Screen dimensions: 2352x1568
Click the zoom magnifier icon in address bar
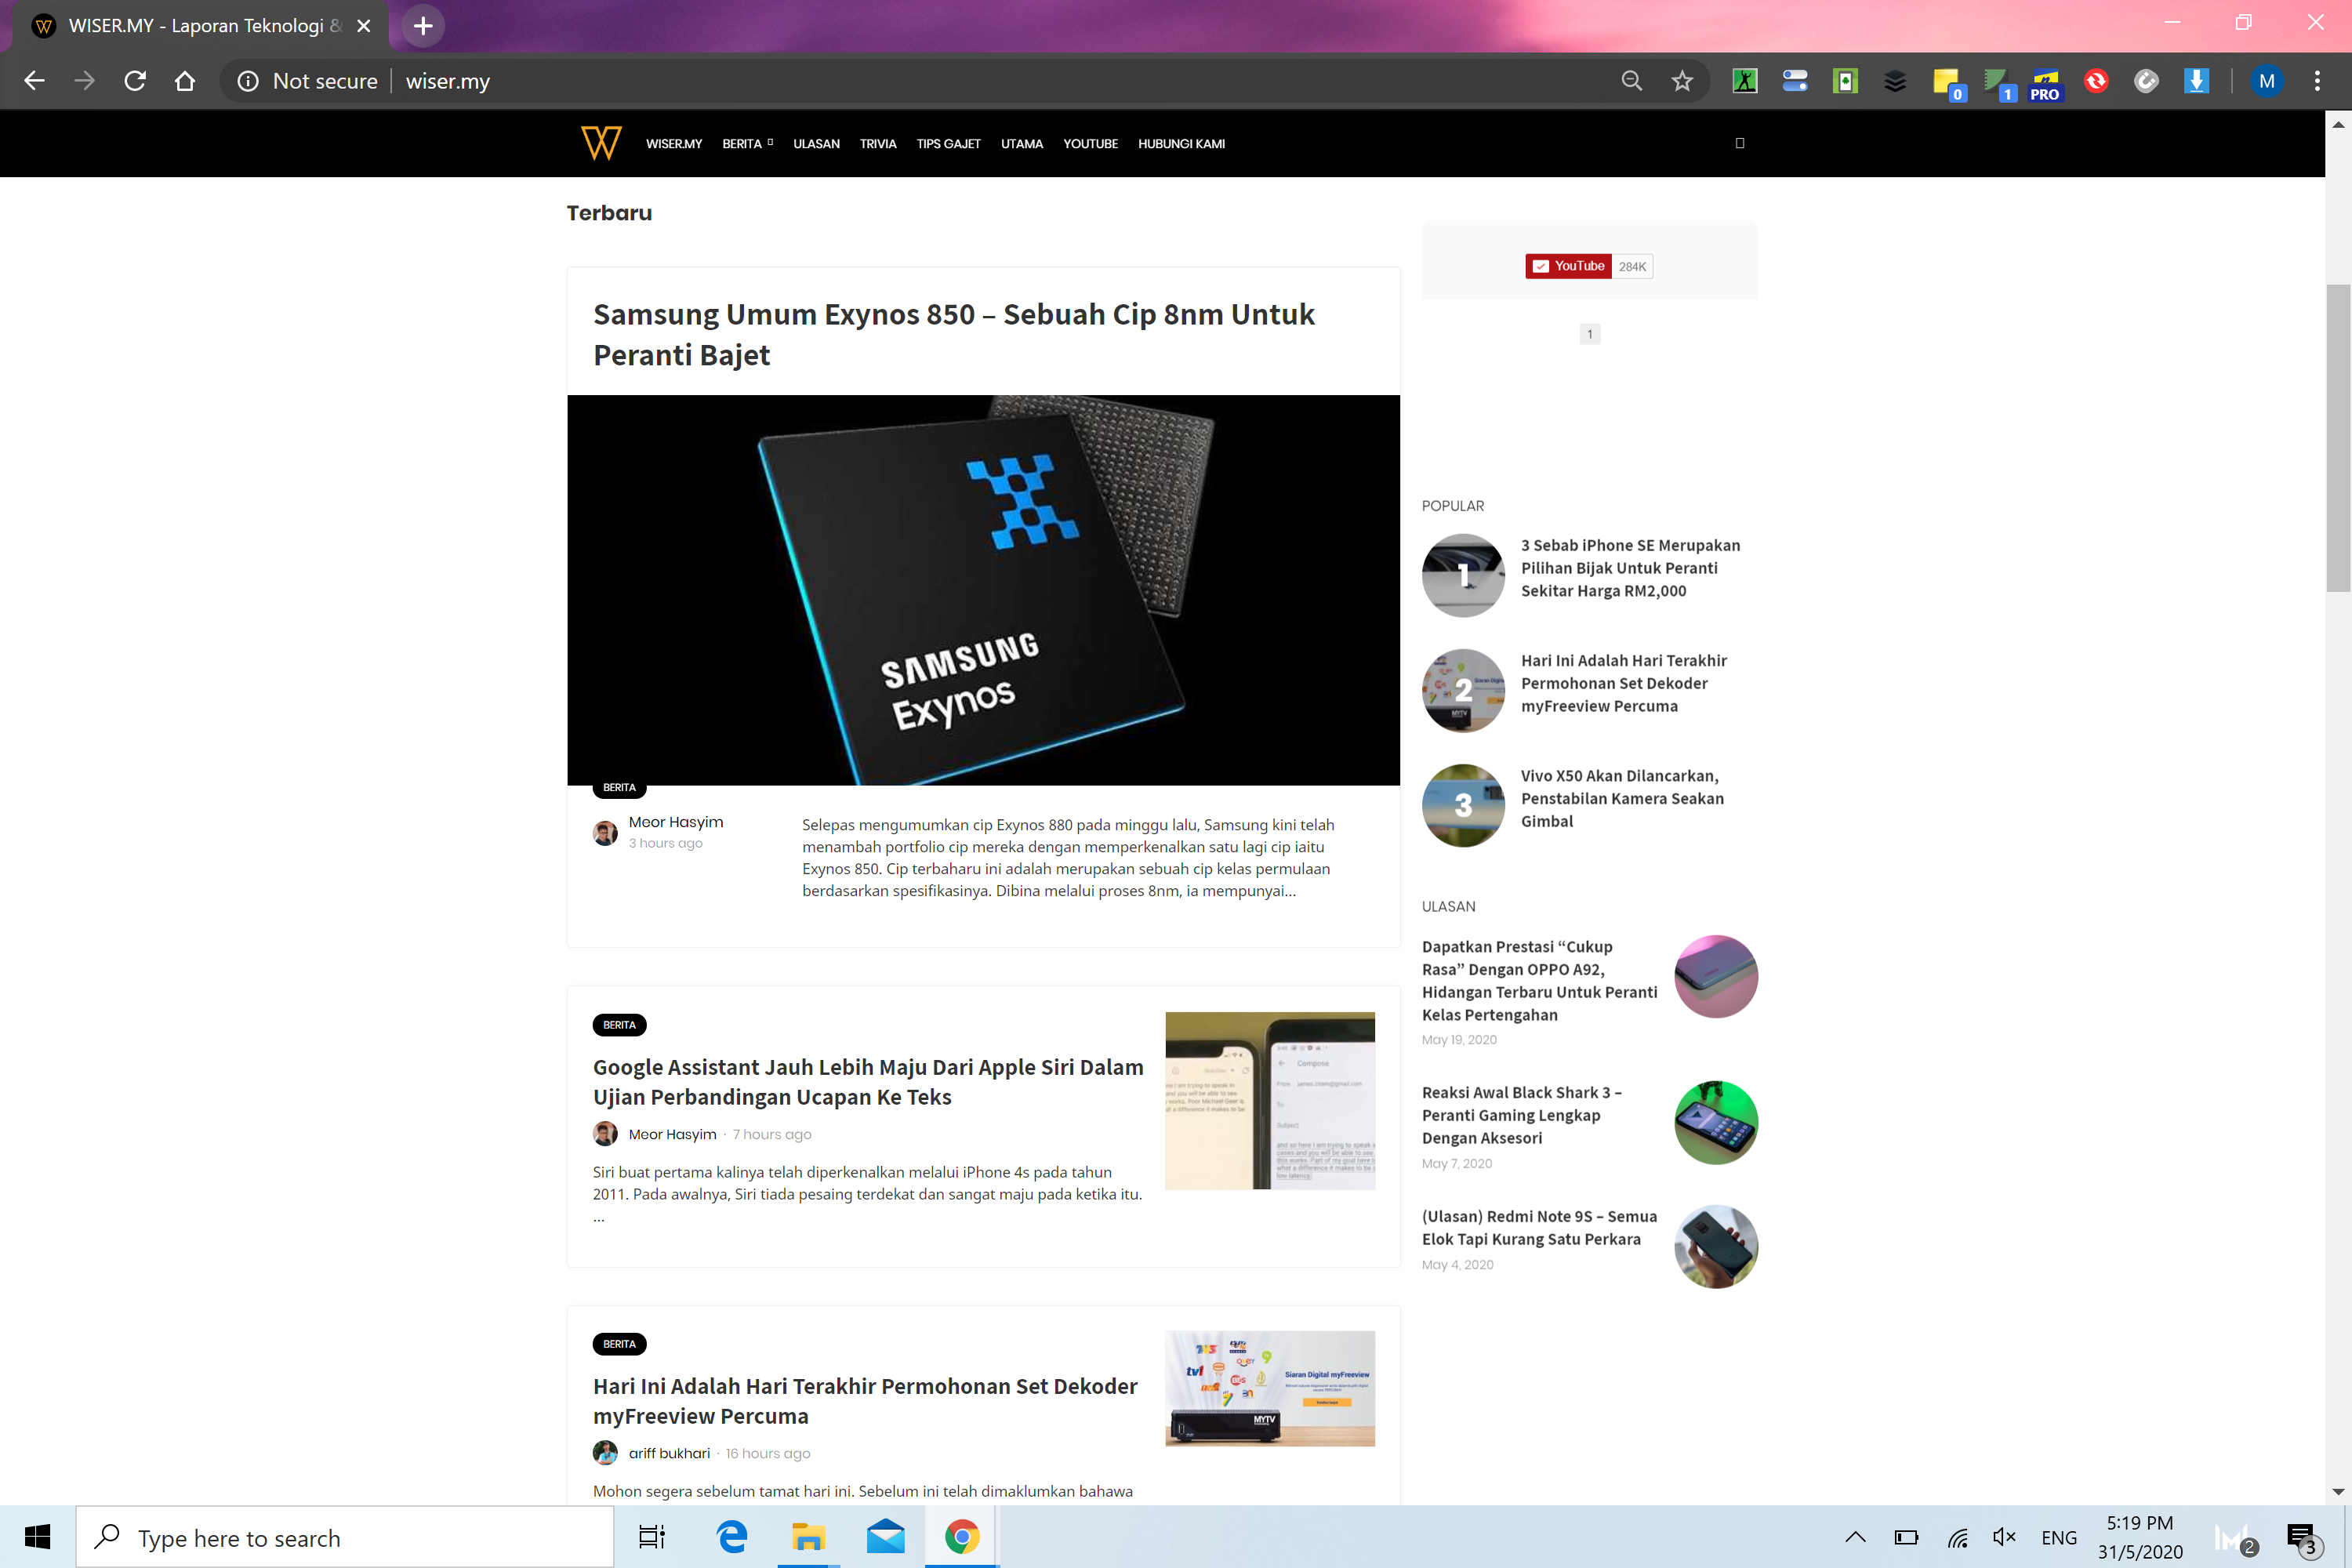1631,81
